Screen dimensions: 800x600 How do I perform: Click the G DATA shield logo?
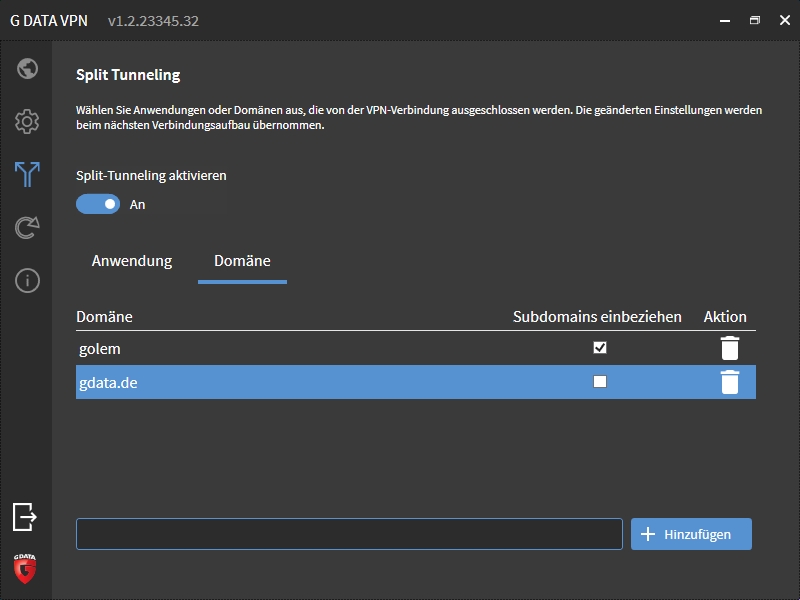24,568
